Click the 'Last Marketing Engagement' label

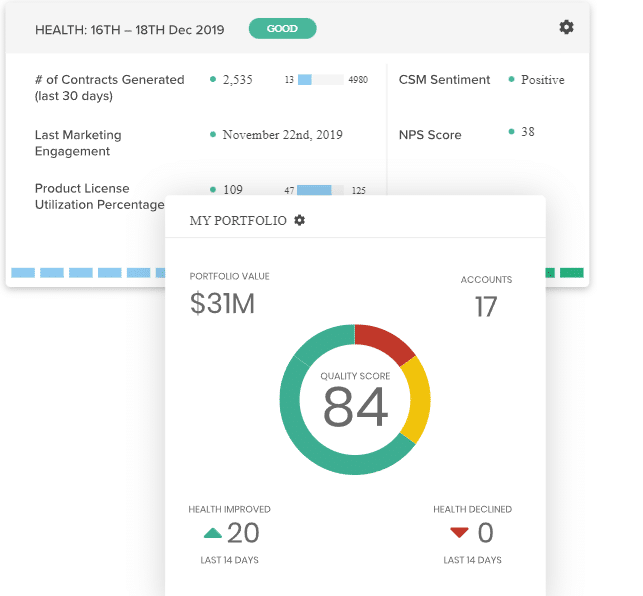(x=78, y=143)
